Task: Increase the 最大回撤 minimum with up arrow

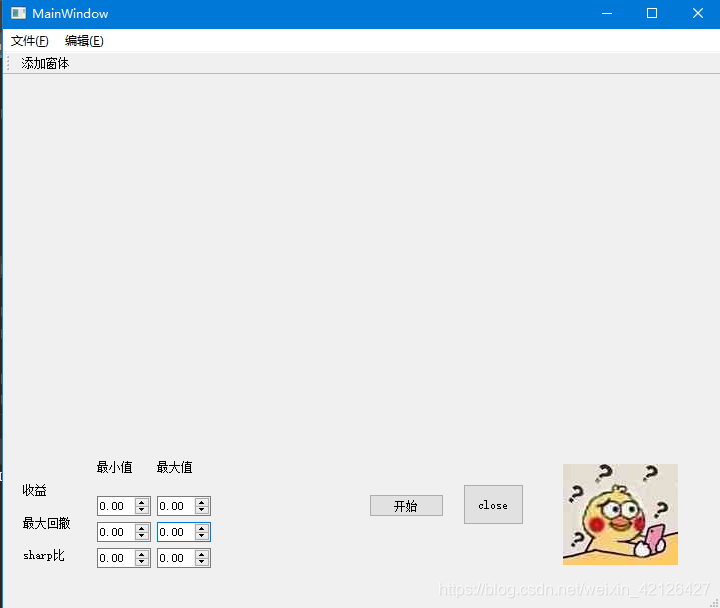Action: tap(142, 528)
